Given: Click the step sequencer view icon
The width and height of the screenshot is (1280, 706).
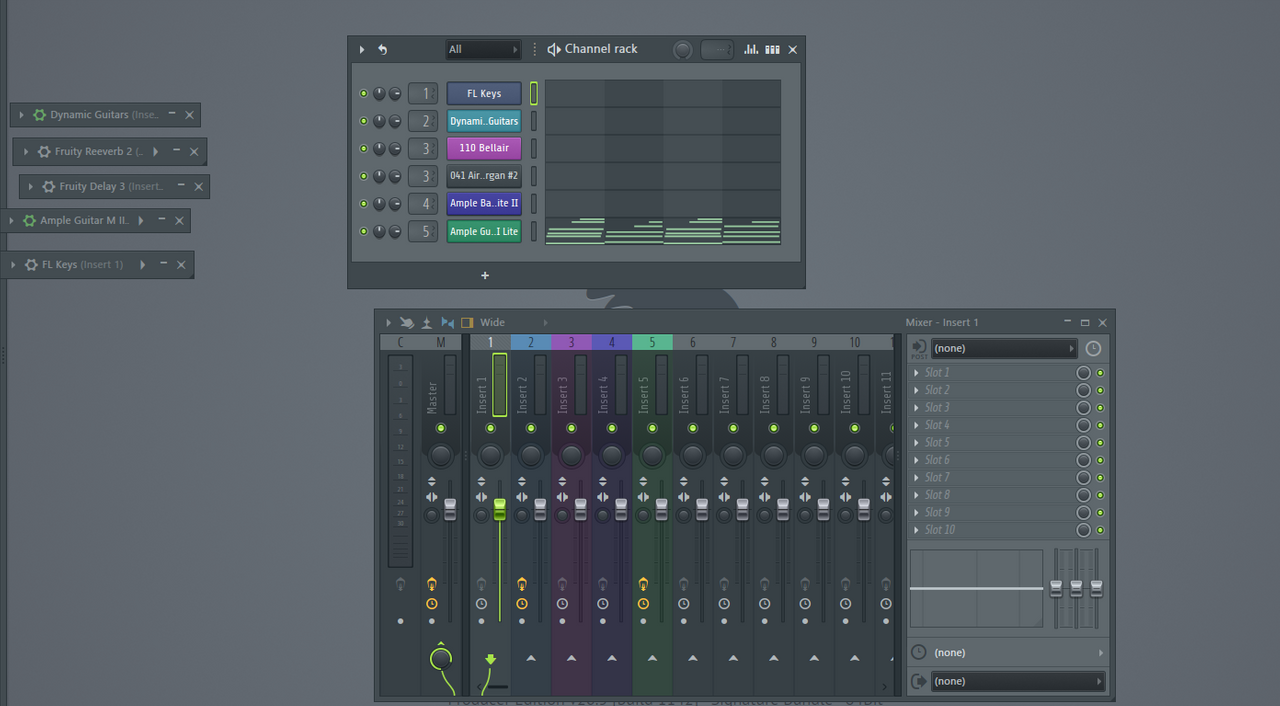Looking at the screenshot, I should click(x=772, y=49).
